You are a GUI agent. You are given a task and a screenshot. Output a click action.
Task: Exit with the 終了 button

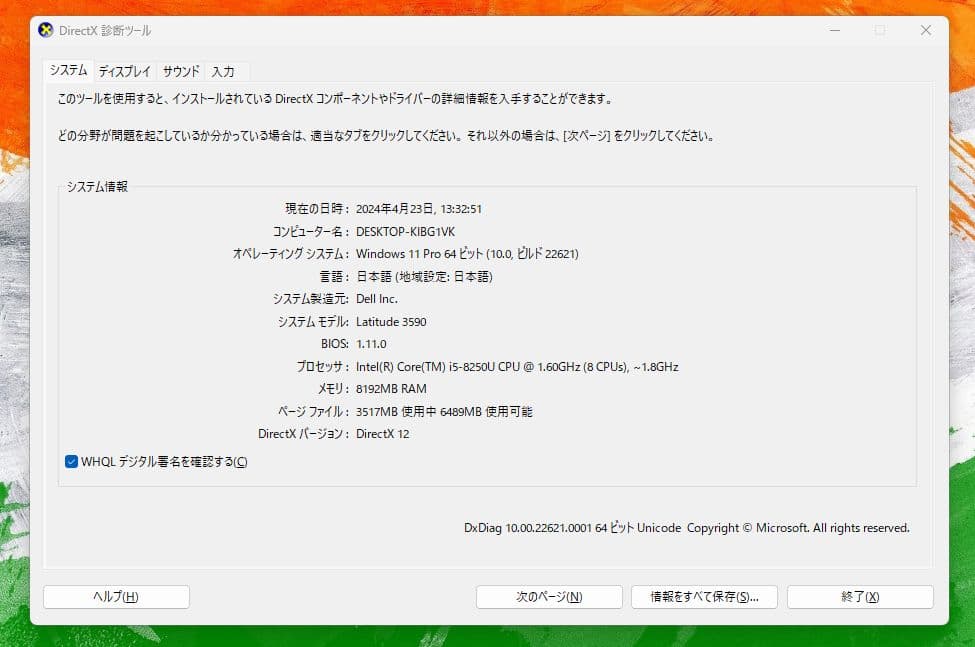click(x=860, y=597)
